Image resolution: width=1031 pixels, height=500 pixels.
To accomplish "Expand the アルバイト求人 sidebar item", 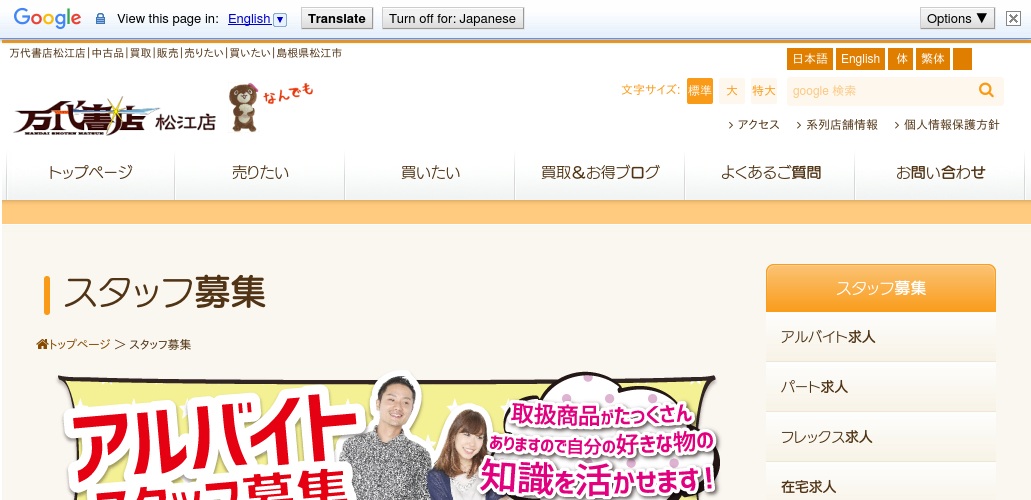I will 880,337.
